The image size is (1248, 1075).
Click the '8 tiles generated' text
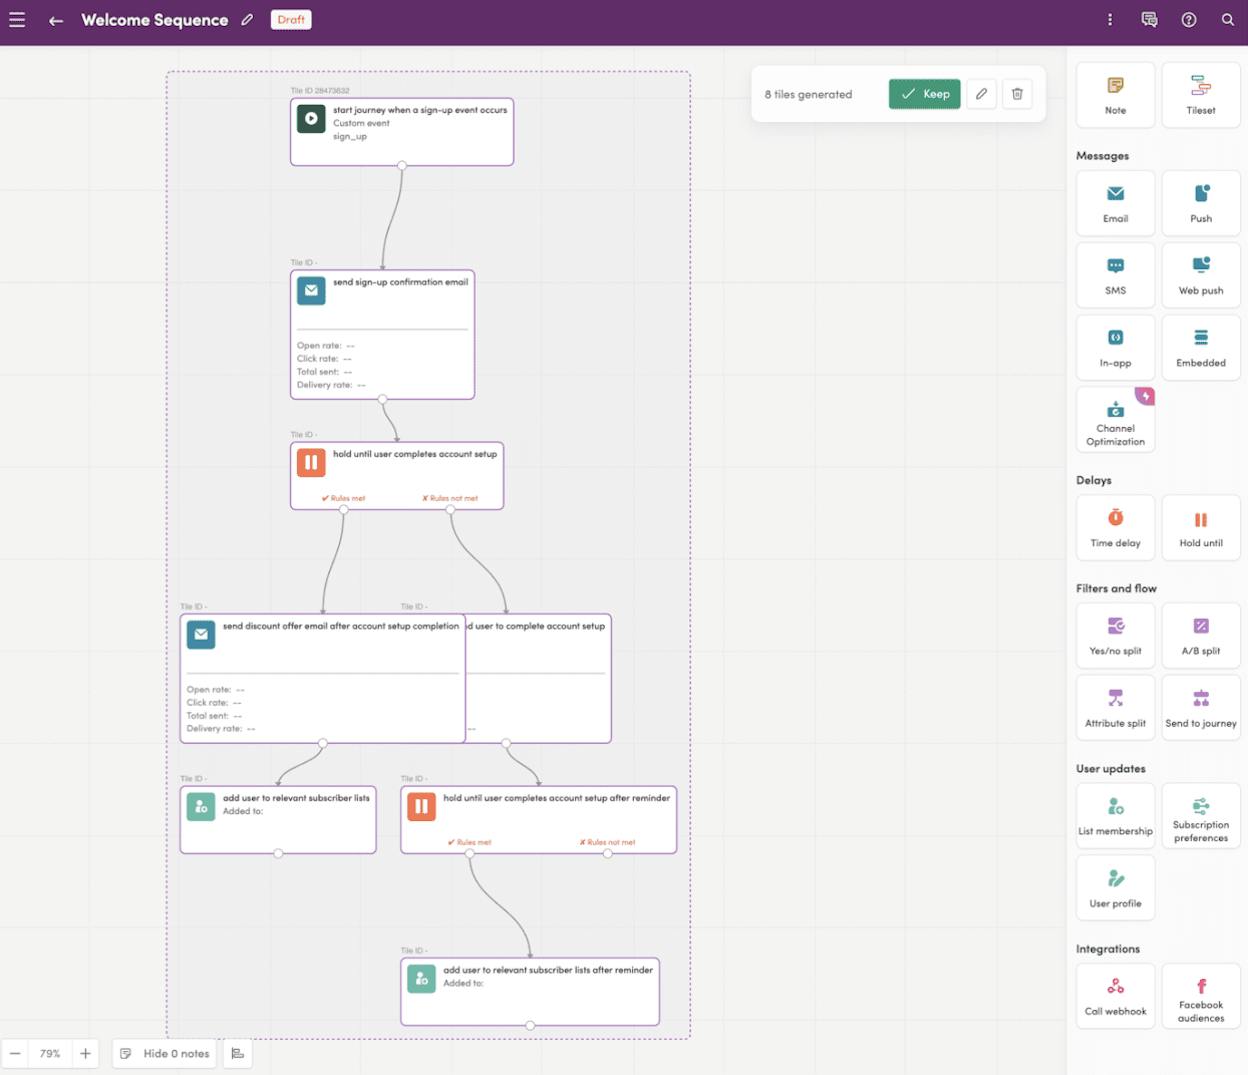[x=808, y=95]
